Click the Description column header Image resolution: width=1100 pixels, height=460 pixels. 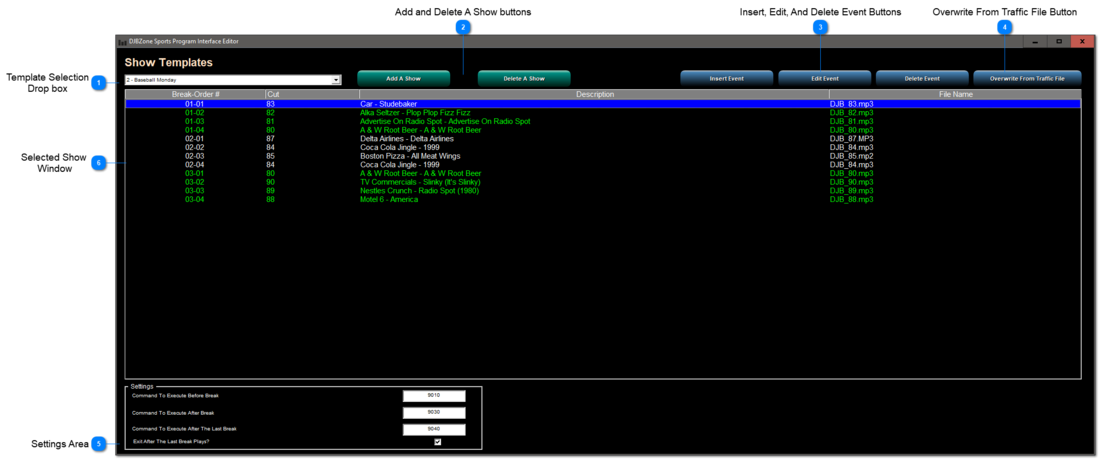point(594,94)
